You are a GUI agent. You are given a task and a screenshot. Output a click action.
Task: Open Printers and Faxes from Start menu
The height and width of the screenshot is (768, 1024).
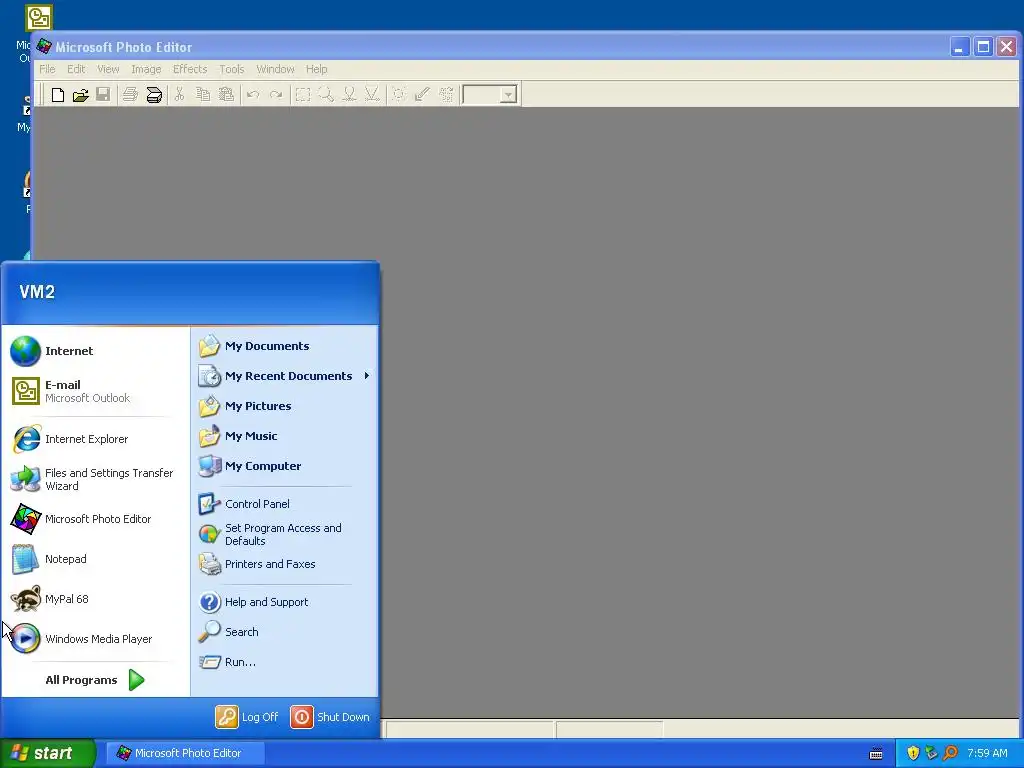(x=285, y=564)
